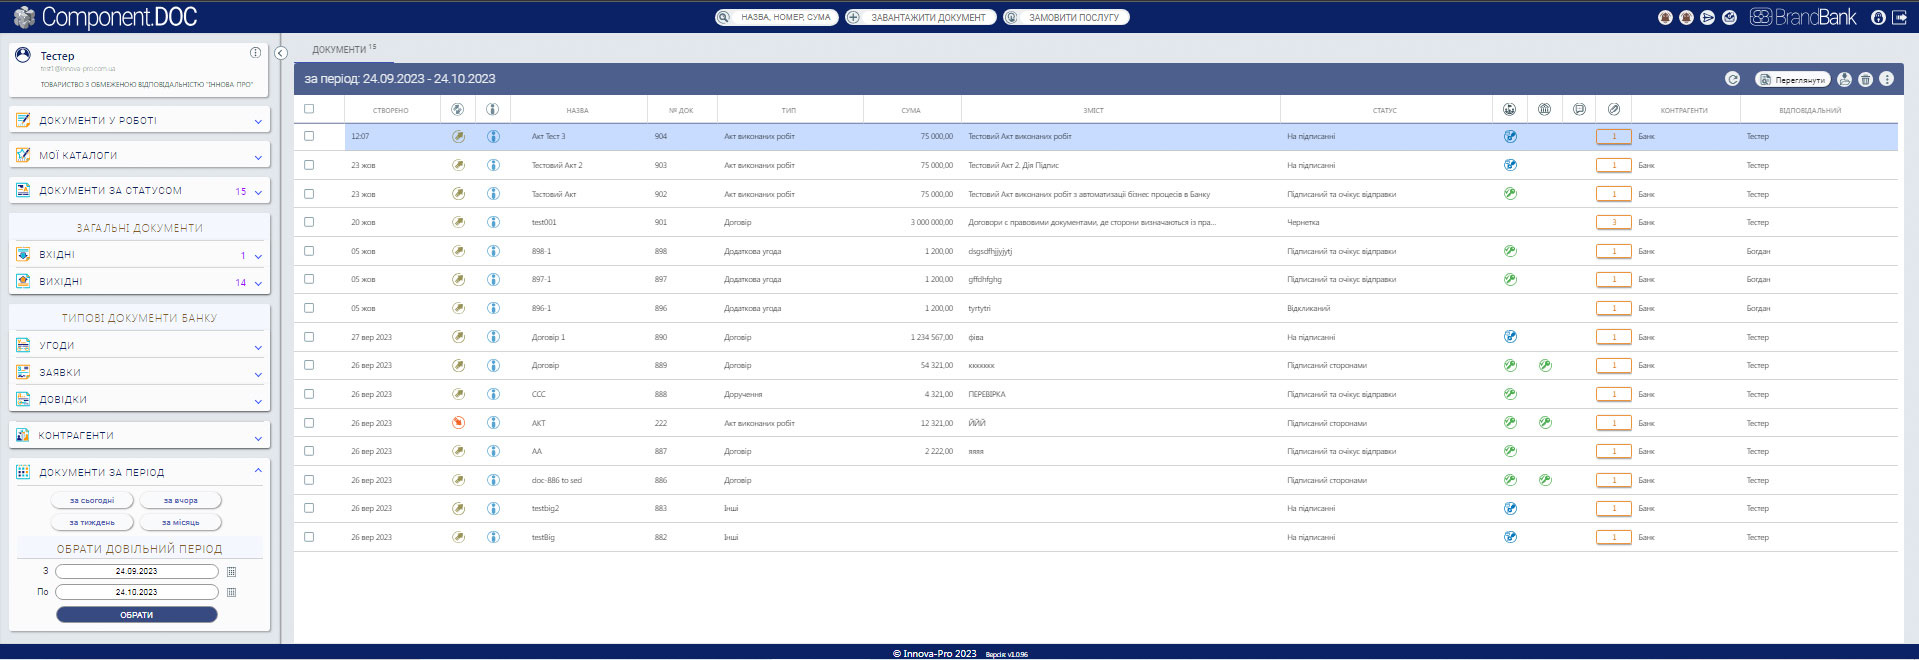Check the checkbox for test001 row
This screenshot has width=1919, height=660.
click(309, 222)
